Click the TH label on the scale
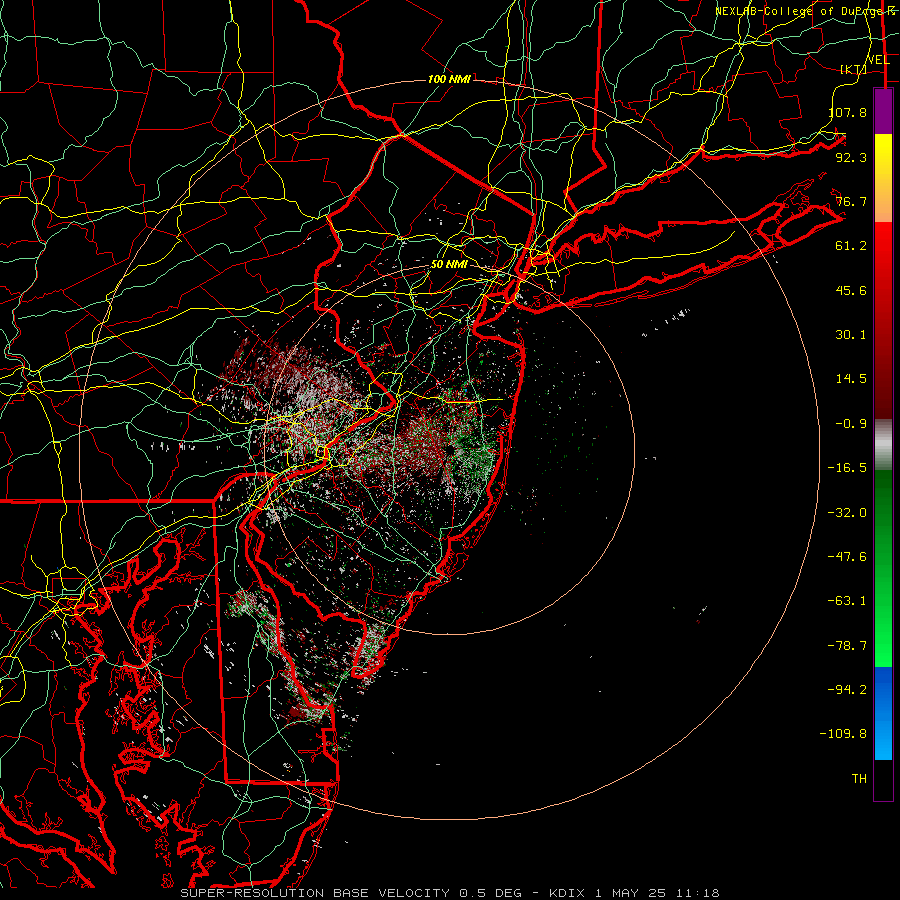This screenshot has width=900, height=900. point(859,779)
